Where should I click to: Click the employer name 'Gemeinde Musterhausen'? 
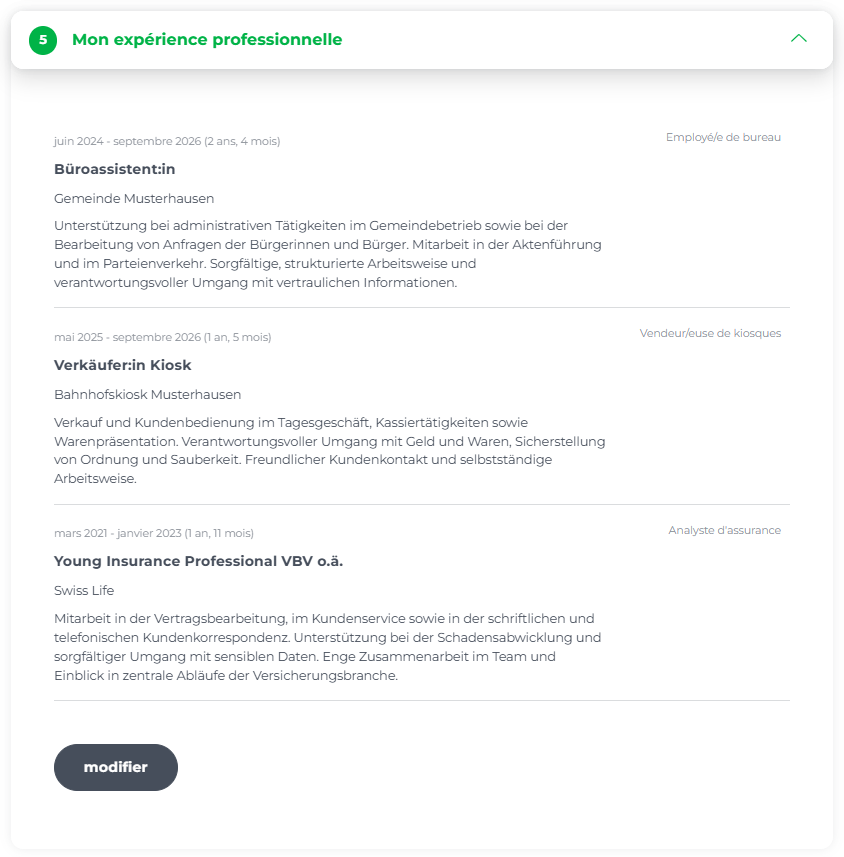[134, 198]
